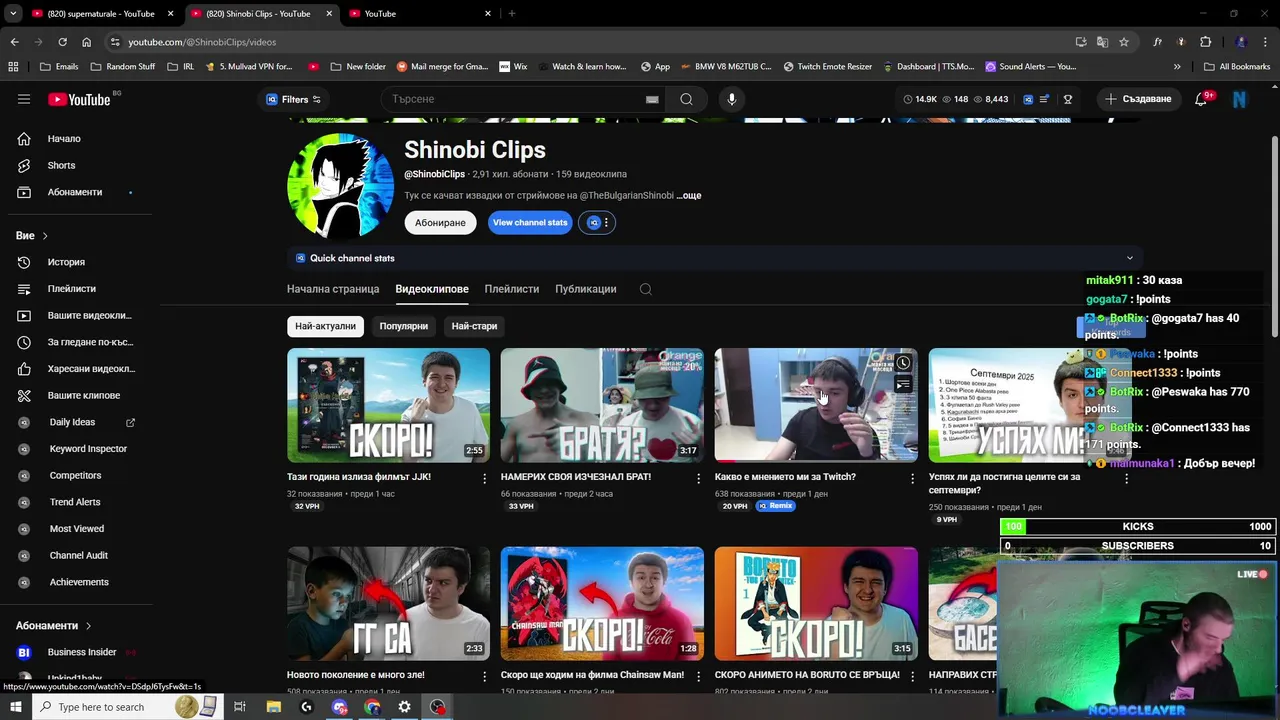
Task: Open the account avatar menu
Action: point(1240,99)
